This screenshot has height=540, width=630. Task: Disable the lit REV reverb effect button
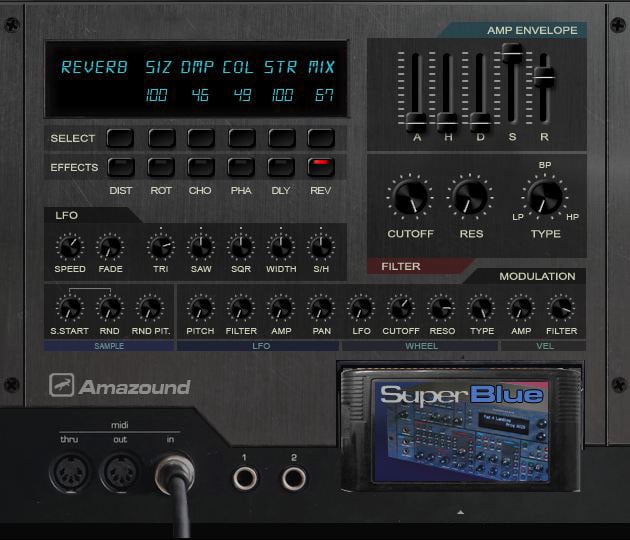(321, 167)
